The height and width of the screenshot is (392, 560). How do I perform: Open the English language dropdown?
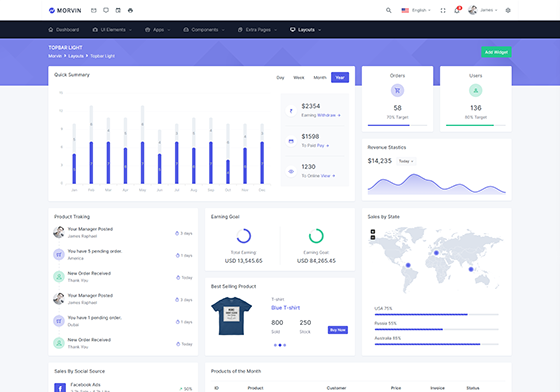416,10
